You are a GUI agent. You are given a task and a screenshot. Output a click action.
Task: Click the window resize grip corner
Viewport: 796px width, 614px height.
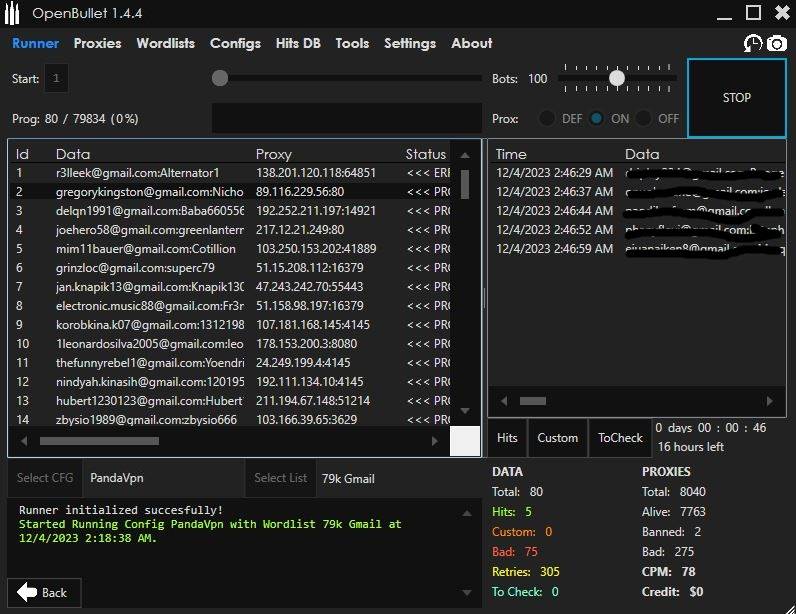(789, 607)
